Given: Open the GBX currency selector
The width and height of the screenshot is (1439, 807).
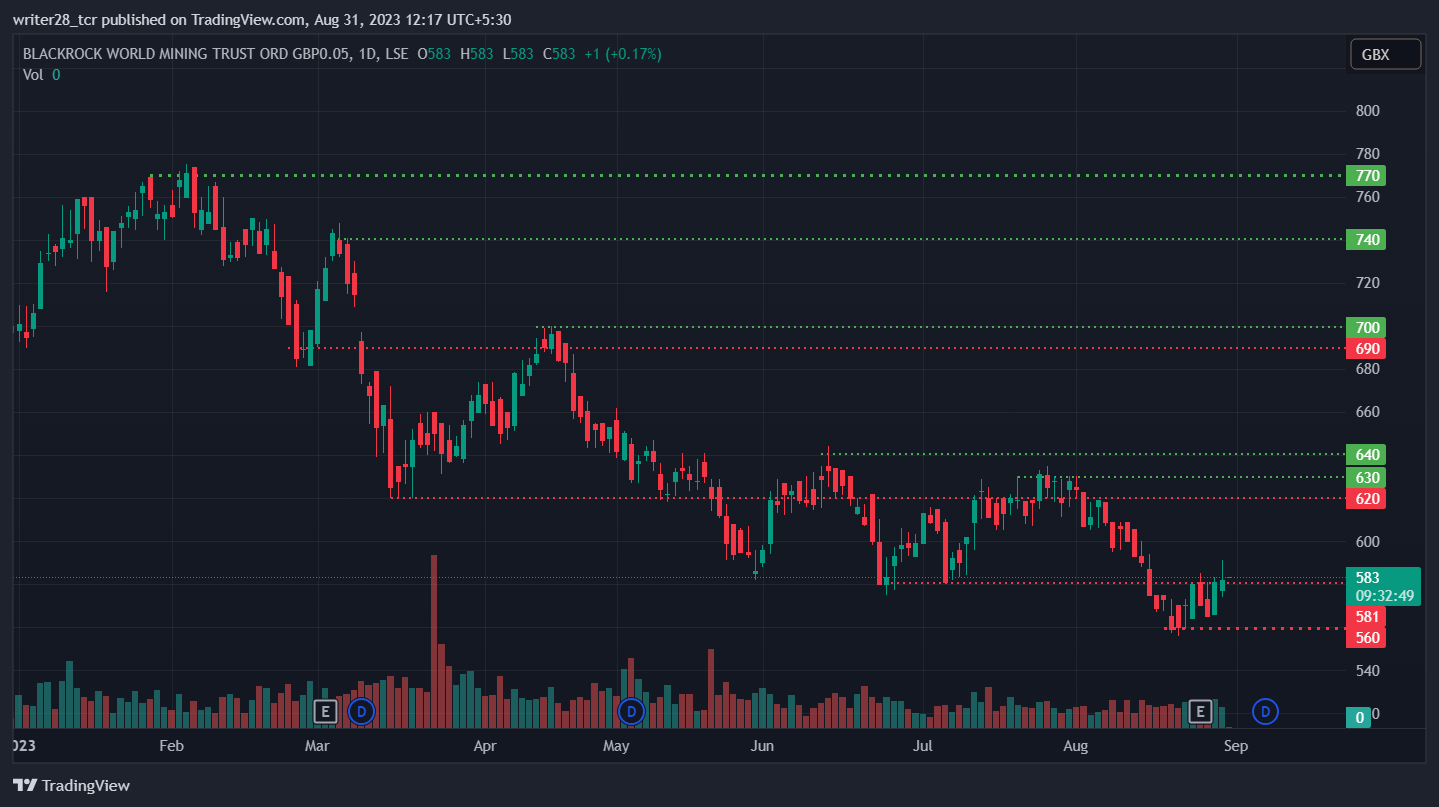Looking at the screenshot, I should coord(1385,55).
